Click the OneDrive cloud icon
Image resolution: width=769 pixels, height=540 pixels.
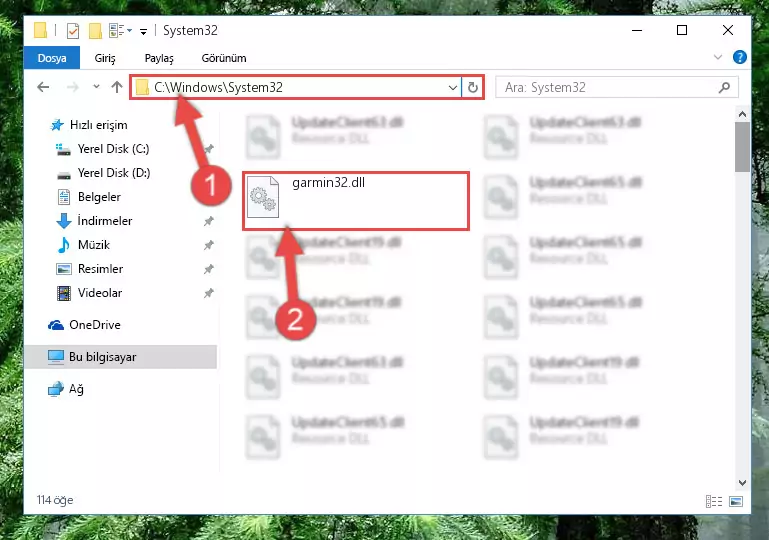pyautogui.click(x=56, y=325)
